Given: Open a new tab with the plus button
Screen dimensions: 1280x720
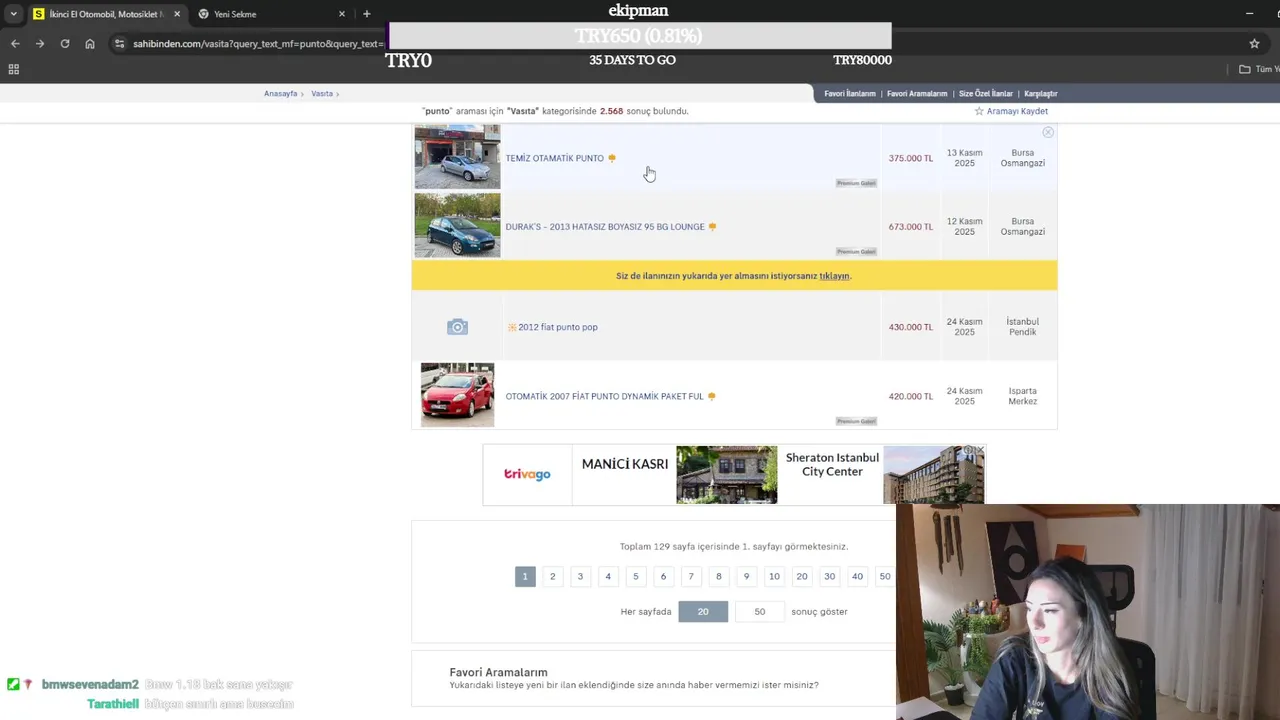Looking at the screenshot, I should pos(367,14).
